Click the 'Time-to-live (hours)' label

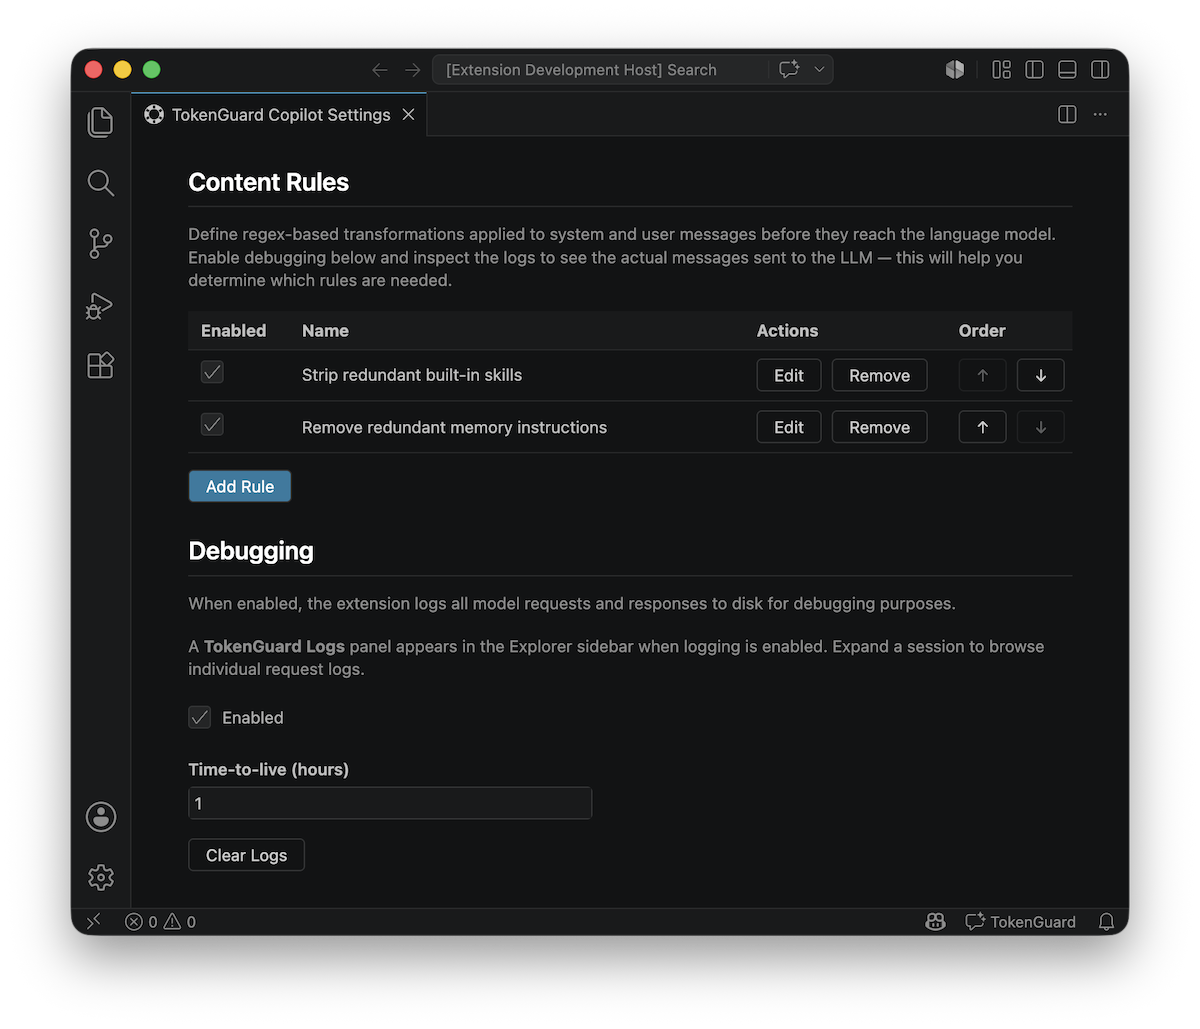point(269,769)
